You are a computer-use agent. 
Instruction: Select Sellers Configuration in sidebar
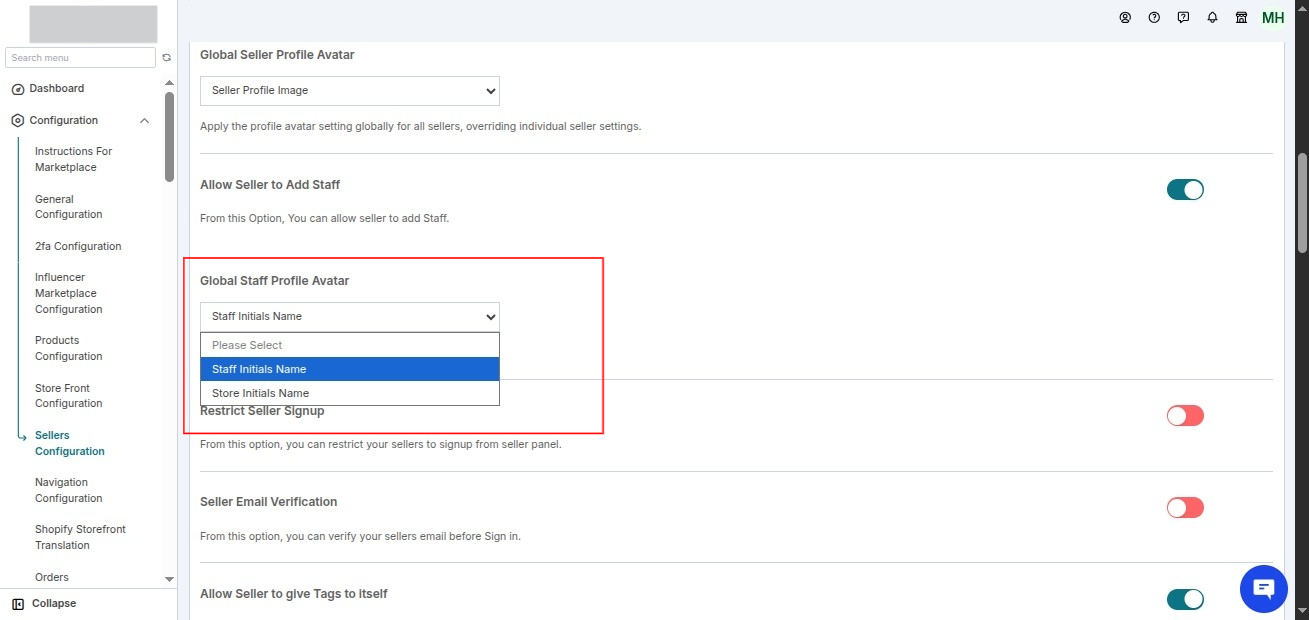pyautogui.click(x=70, y=443)
